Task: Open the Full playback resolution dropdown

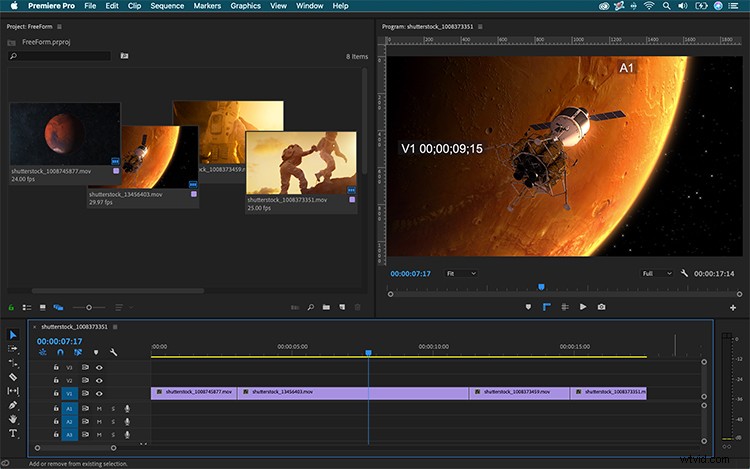Action: point(657,273)
